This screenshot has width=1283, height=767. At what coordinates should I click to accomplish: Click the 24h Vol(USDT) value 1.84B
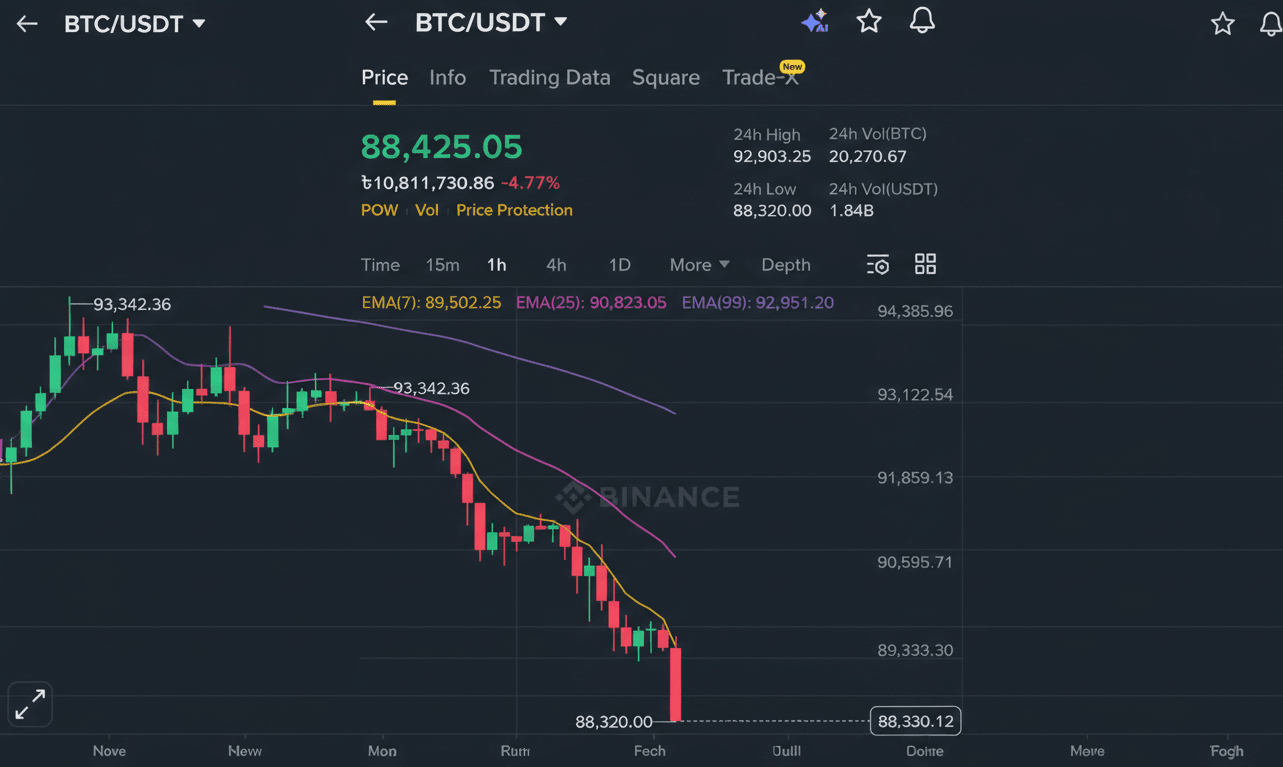coord(852,211)
